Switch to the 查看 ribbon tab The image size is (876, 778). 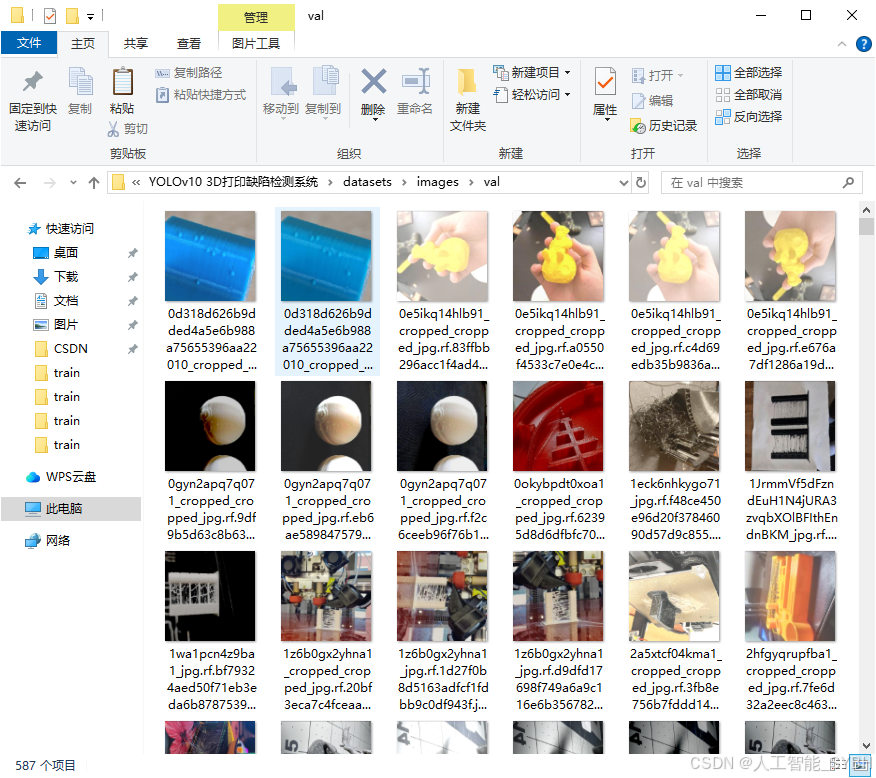pyautogui.click(x=191, y=44)
